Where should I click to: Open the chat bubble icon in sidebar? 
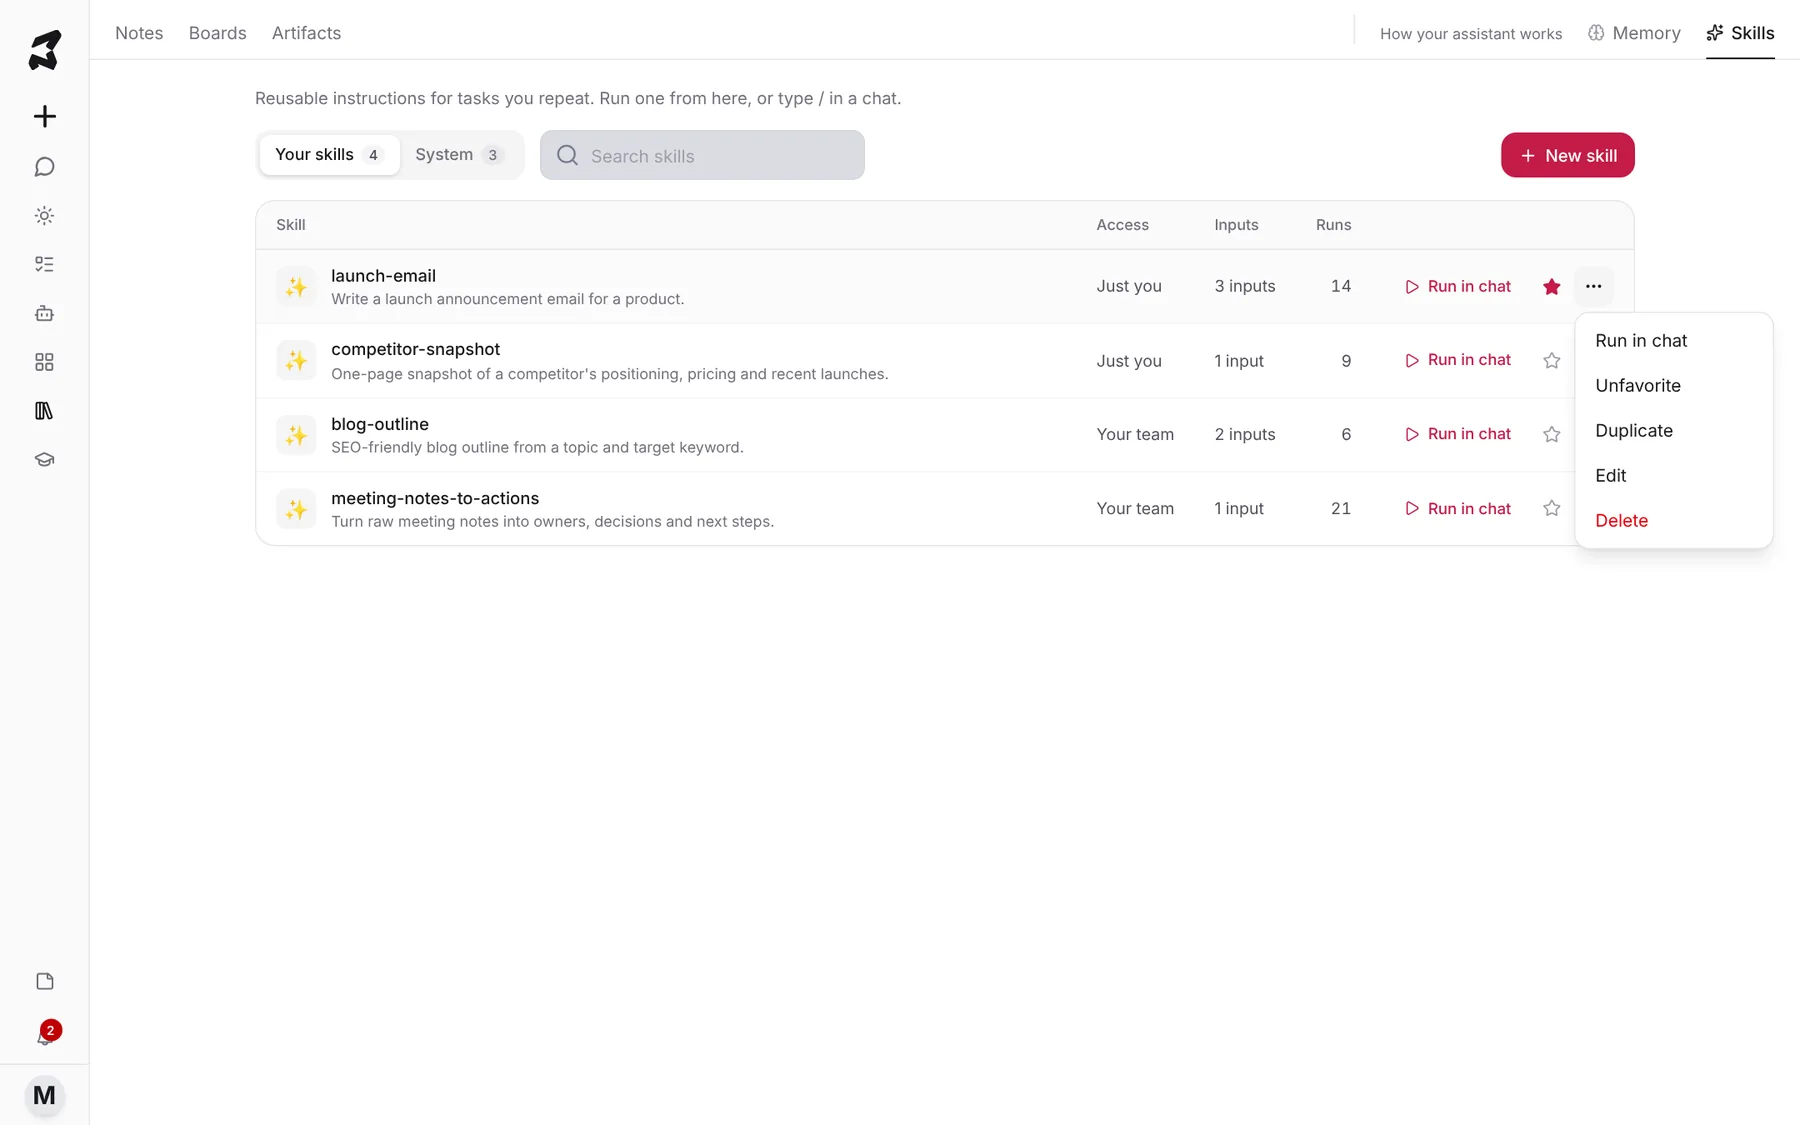(44, 167)
